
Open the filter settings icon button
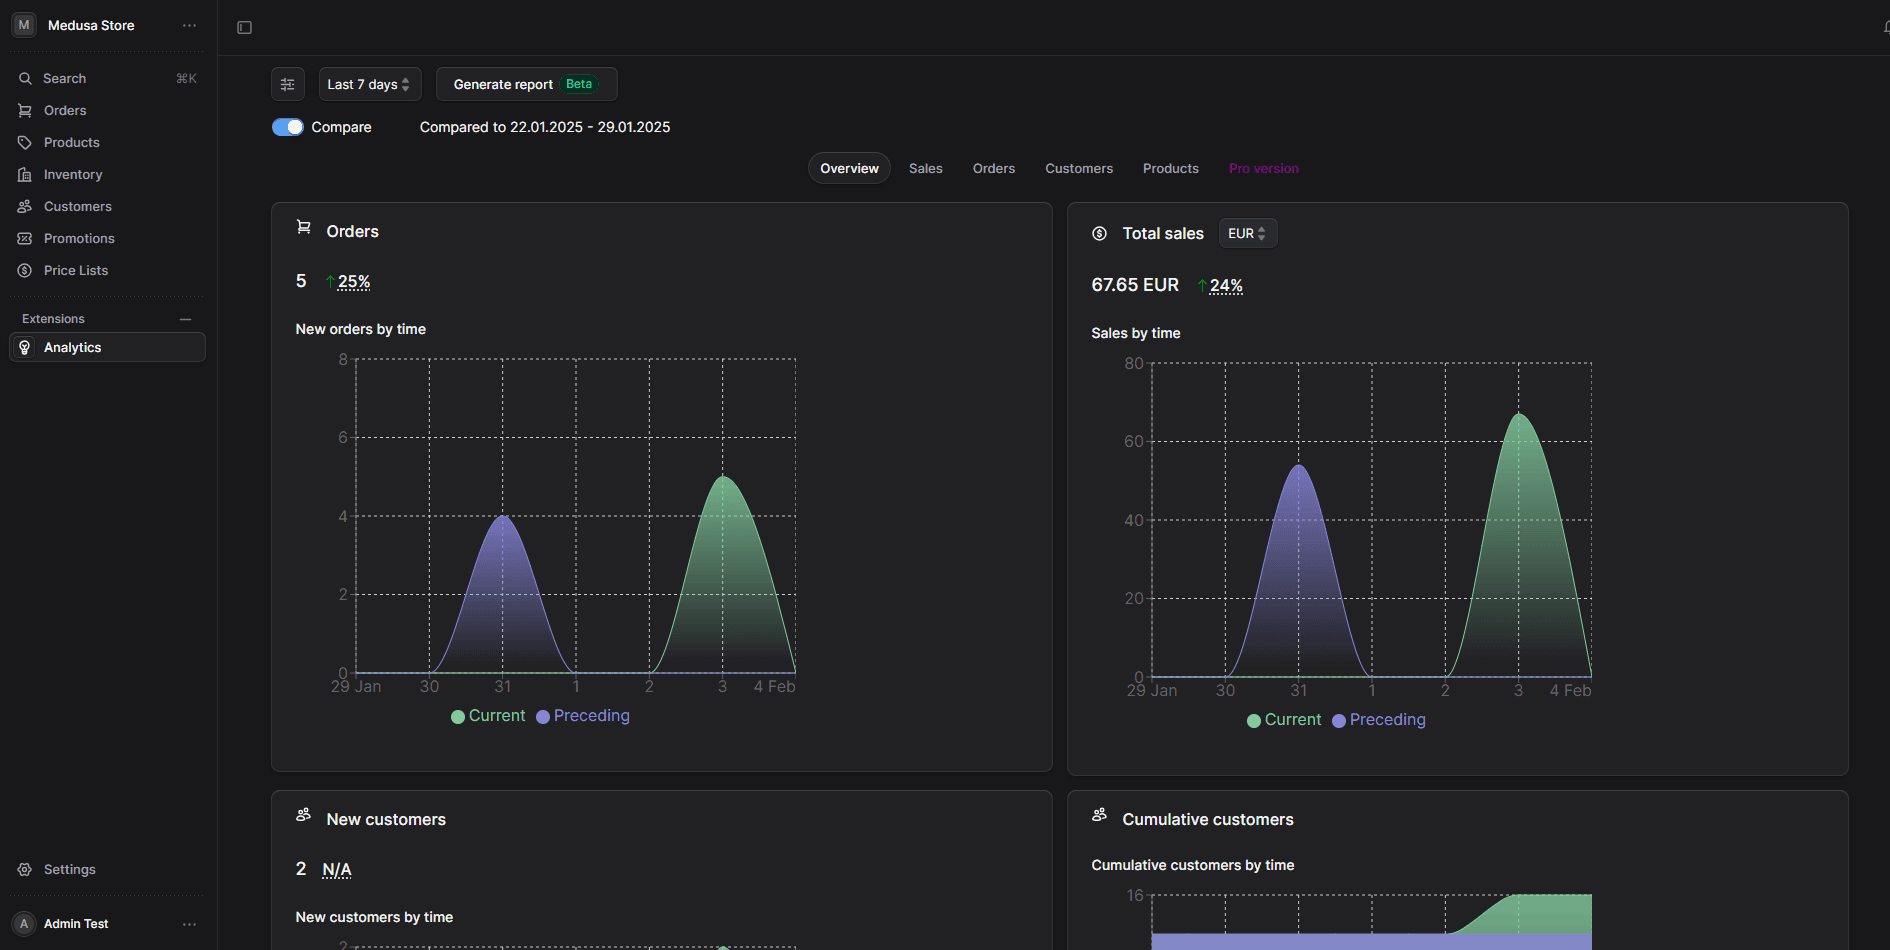[x=288, y=85]
